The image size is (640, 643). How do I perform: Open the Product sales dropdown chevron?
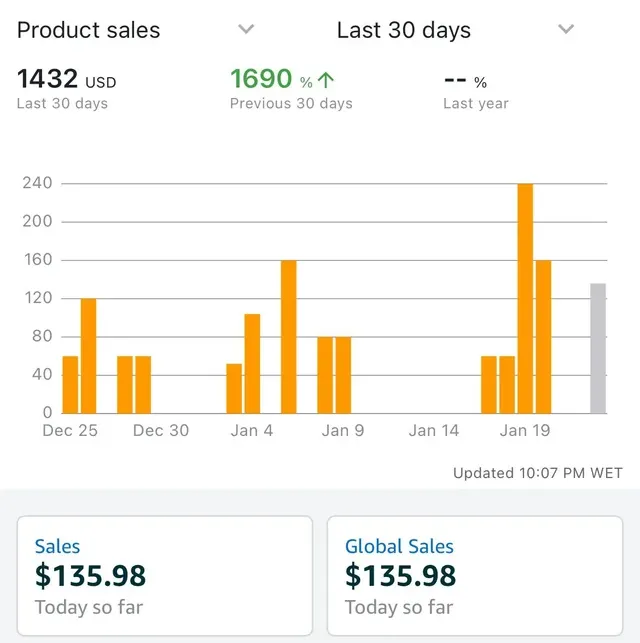(x=246, y=29)
